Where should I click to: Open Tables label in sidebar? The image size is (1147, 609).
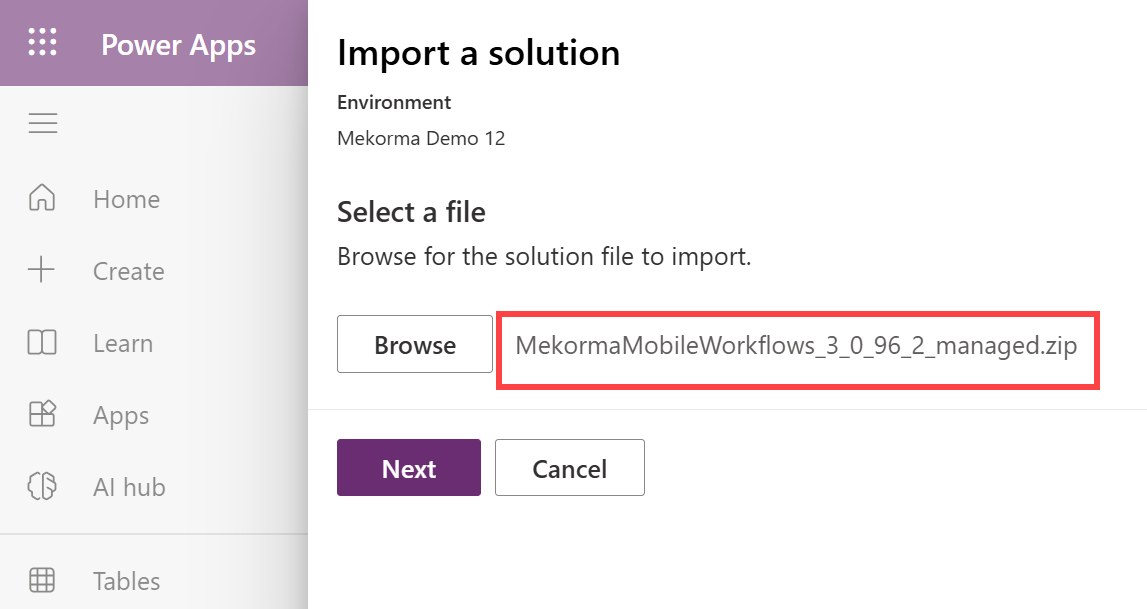(126, 581)
